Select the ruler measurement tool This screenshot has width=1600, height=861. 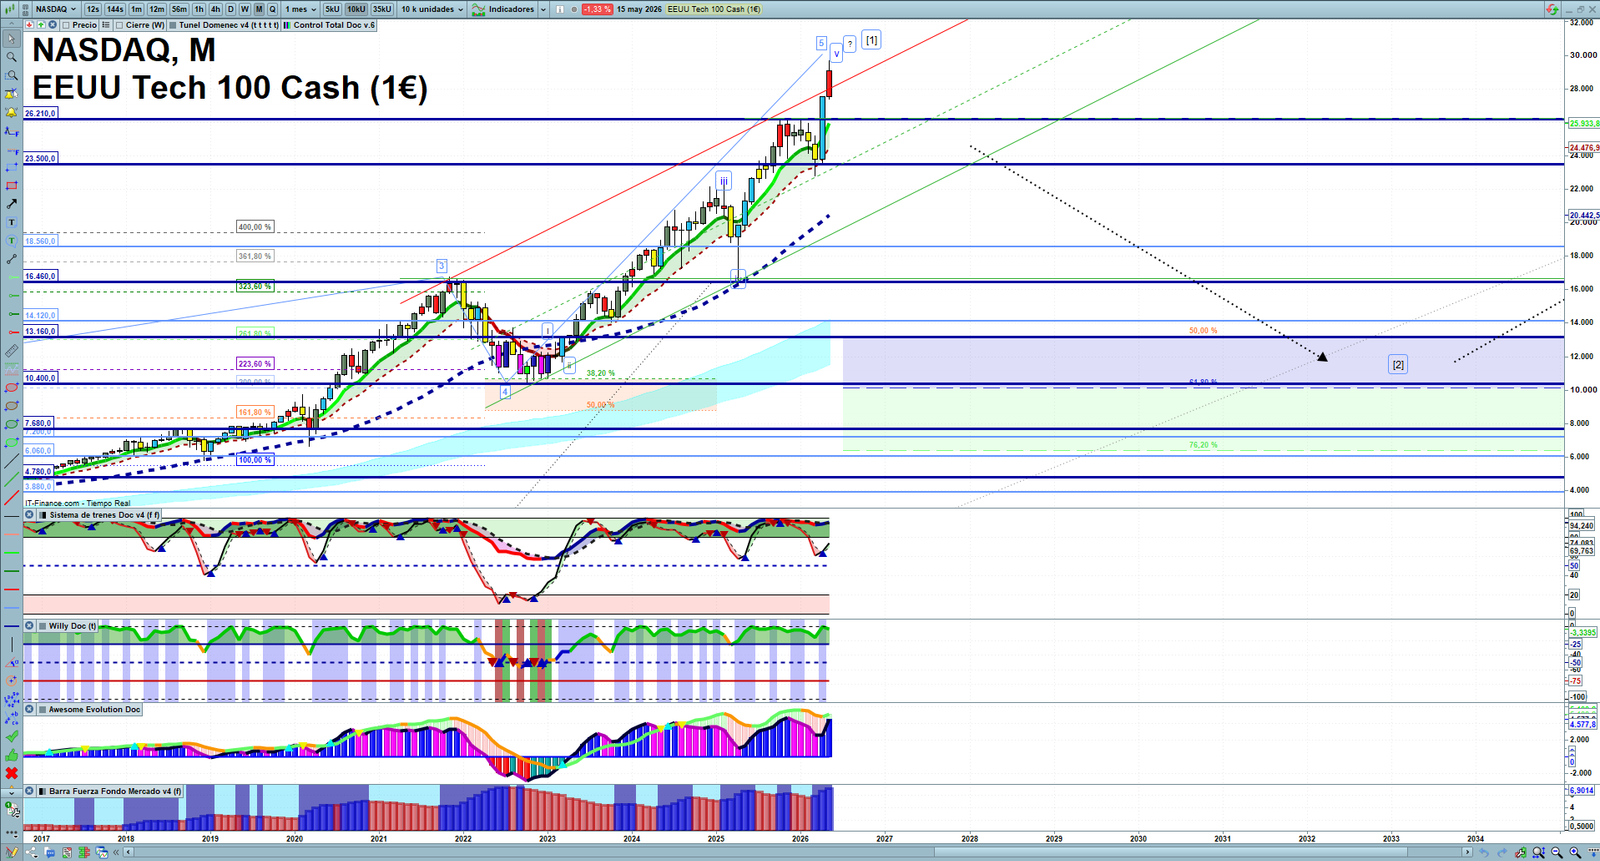pos(11,351)
